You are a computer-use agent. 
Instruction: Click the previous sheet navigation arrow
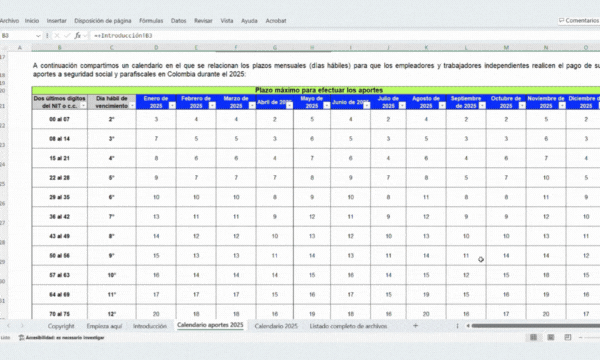[8, 326]
